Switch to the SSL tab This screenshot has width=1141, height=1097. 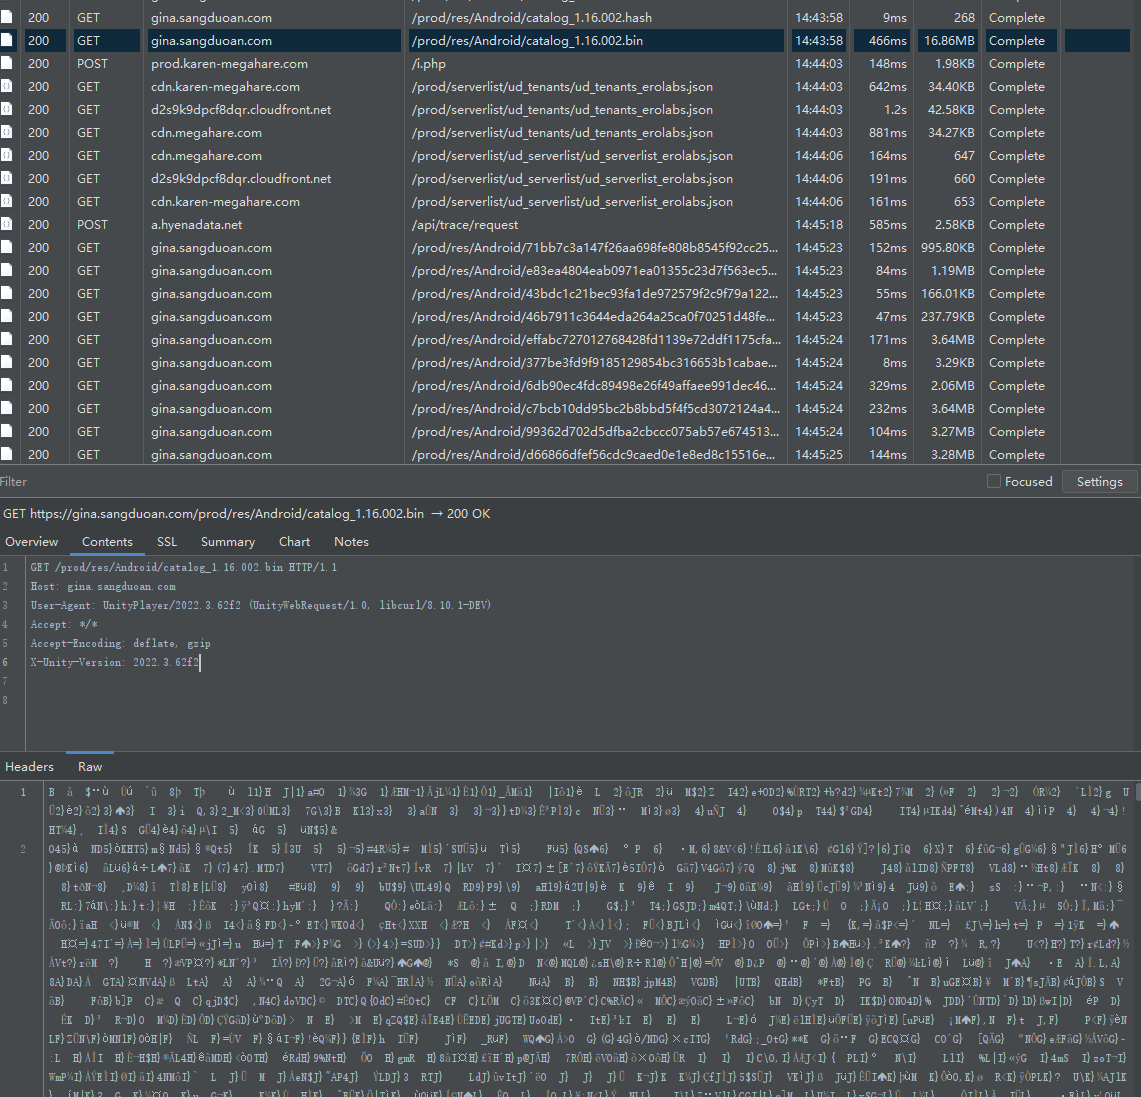167,542
